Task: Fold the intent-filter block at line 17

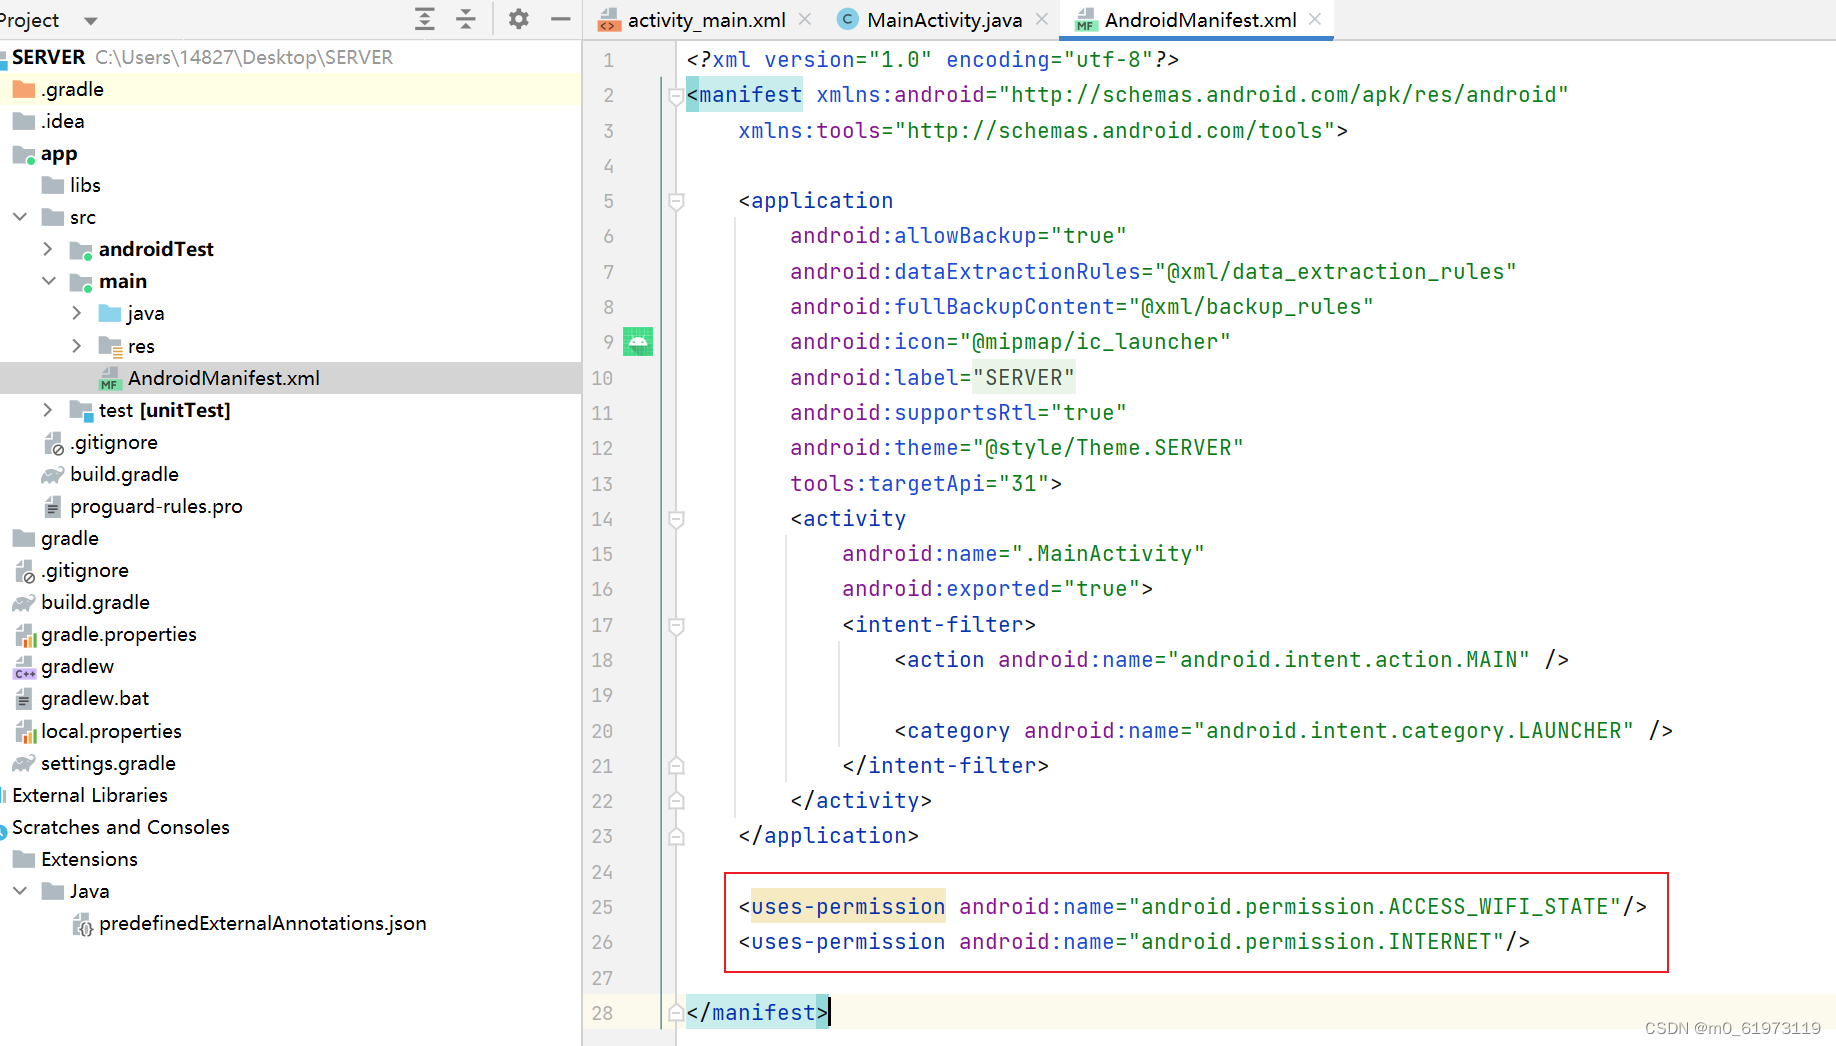Action: pyautogui.click(x=676, y=626)
